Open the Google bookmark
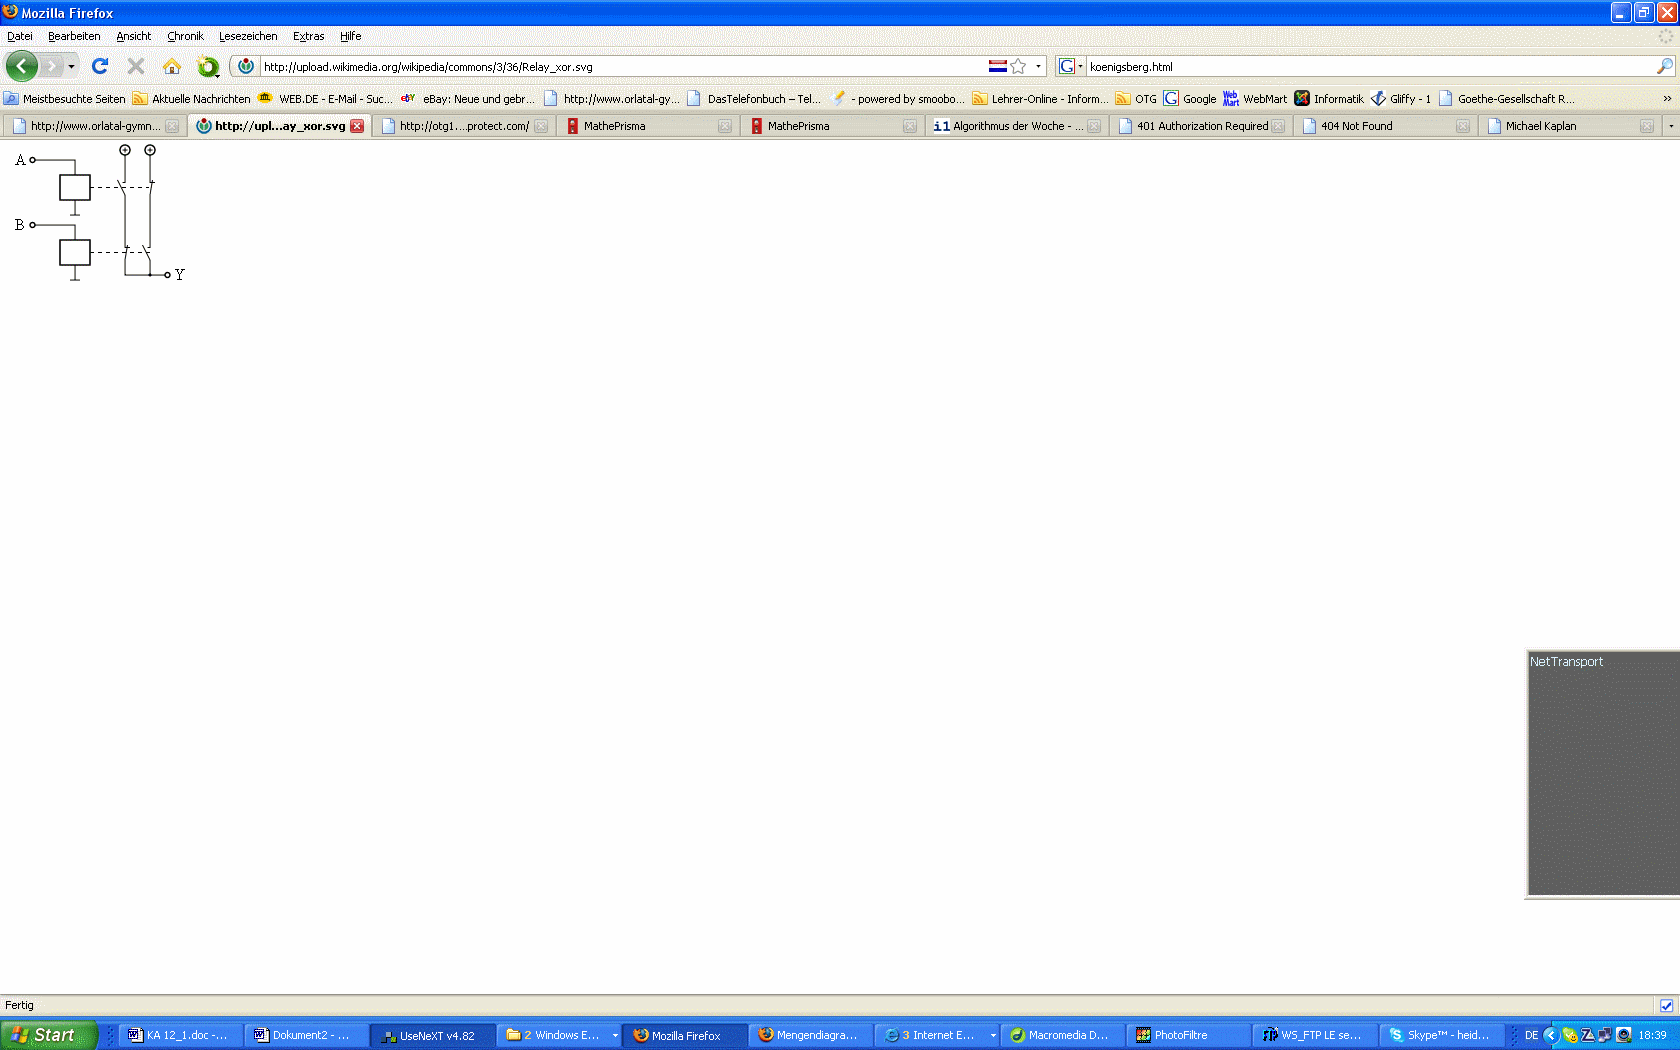This screenshot has height=1050, width=1680. point(1190,99)
